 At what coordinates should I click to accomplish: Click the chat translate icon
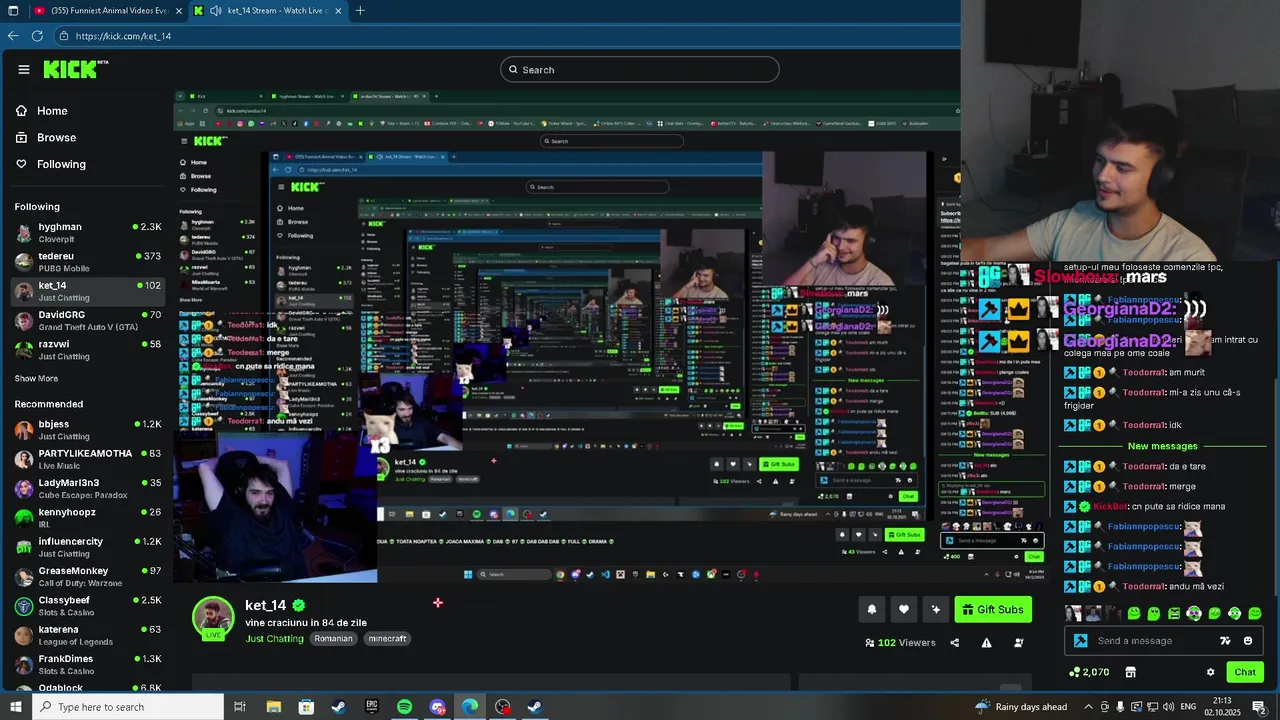tap(1225, 641)
